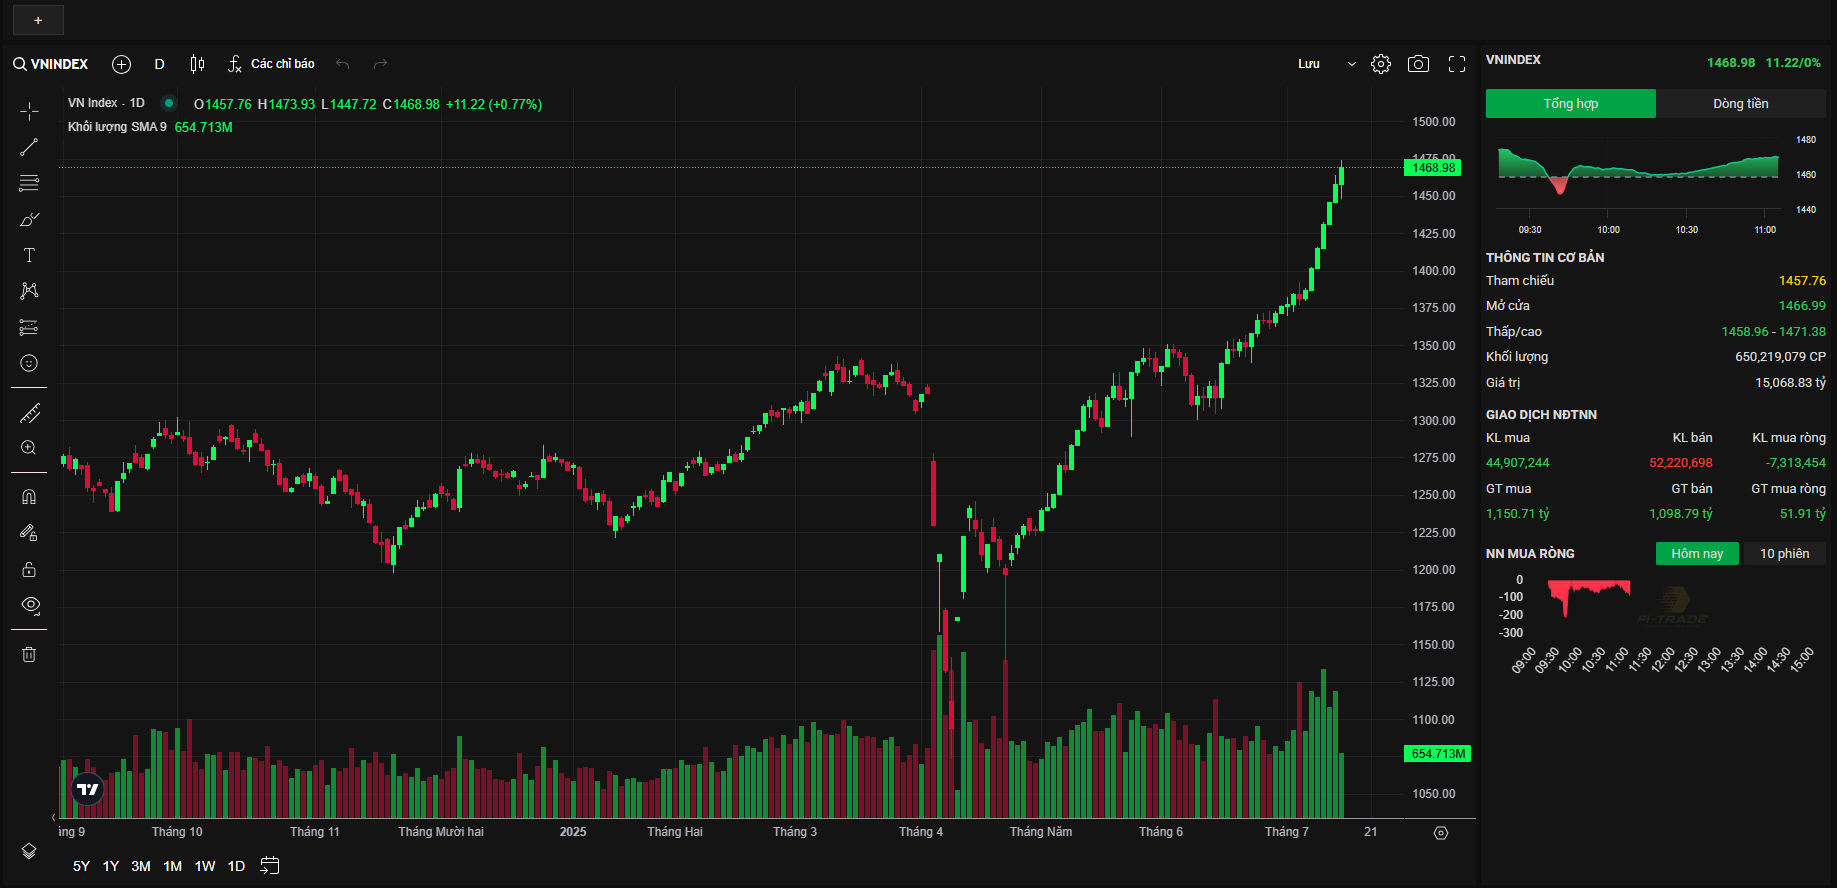
Task: Select the Hôm nay view
Action: tap(1697, 553)
